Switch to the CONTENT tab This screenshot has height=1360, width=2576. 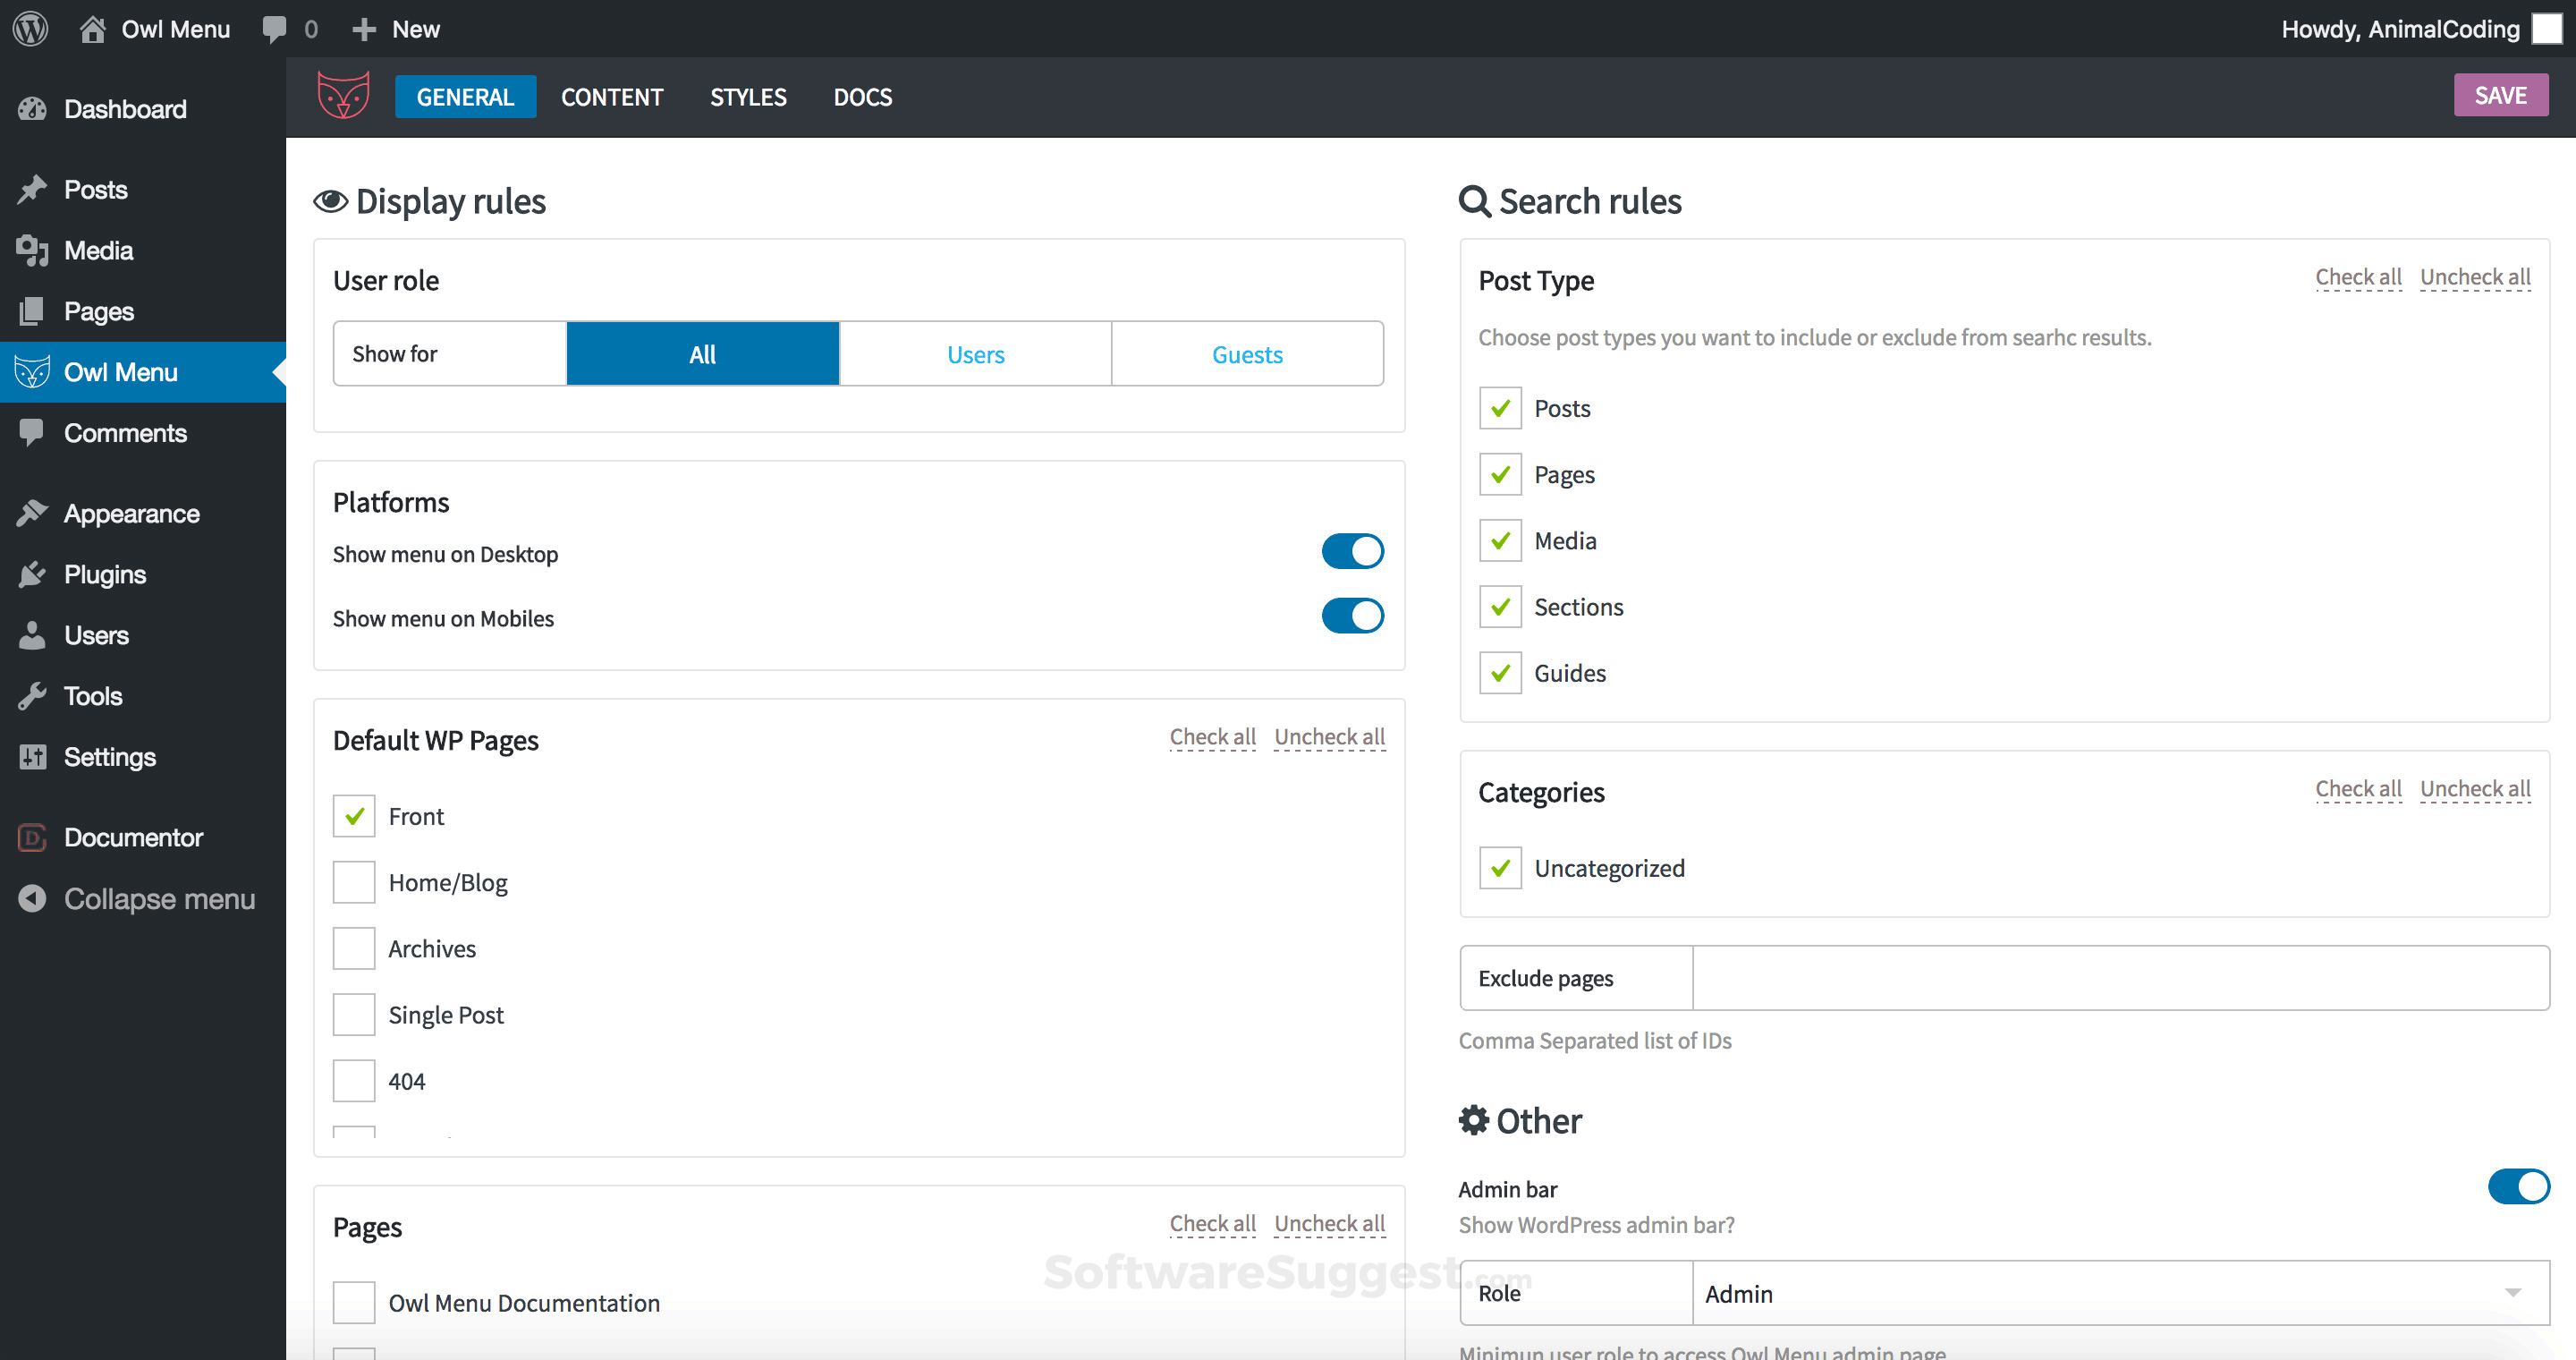[x=612, y=97]
